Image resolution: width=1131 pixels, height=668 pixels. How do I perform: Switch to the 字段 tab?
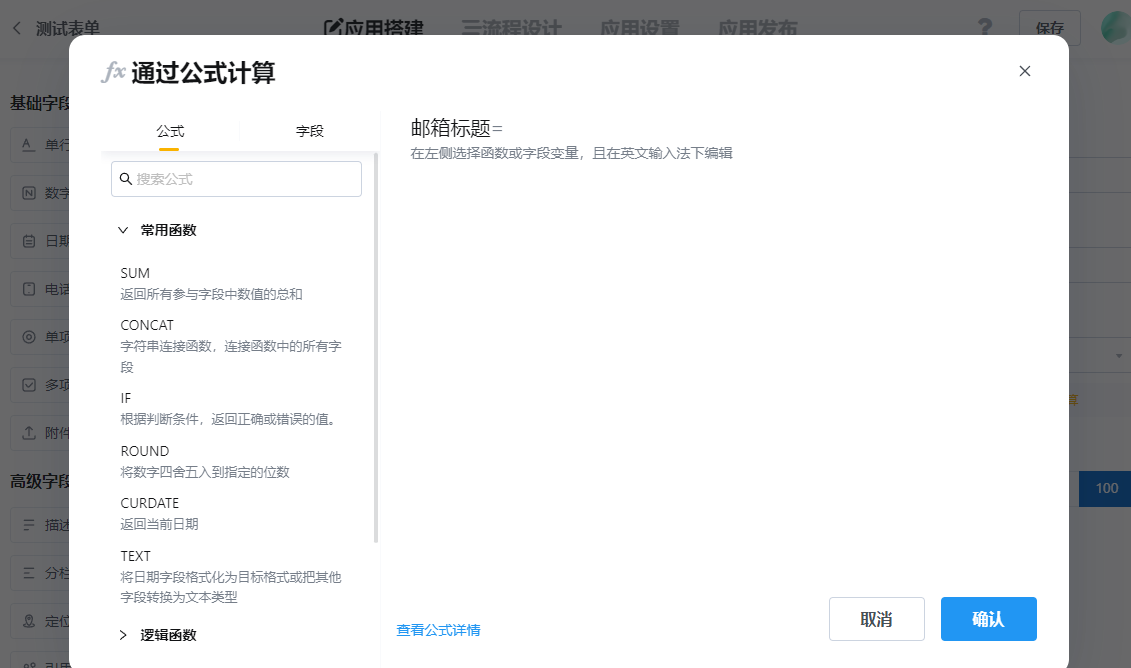[310, 131]
